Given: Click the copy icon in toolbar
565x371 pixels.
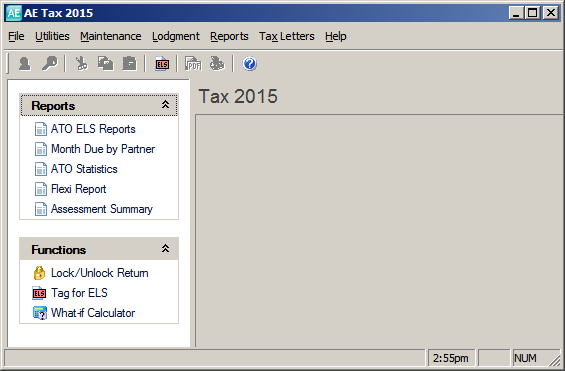Looking at the screenshot, I should tap(106, 64).
